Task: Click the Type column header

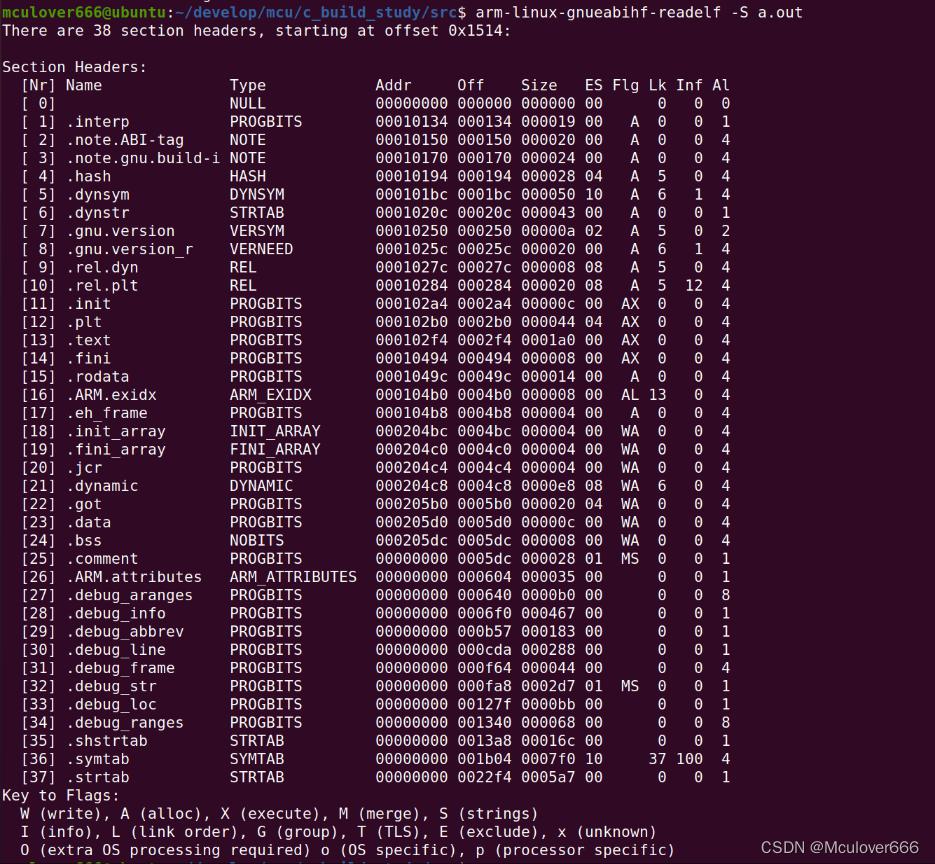Action: pos(248,85)
